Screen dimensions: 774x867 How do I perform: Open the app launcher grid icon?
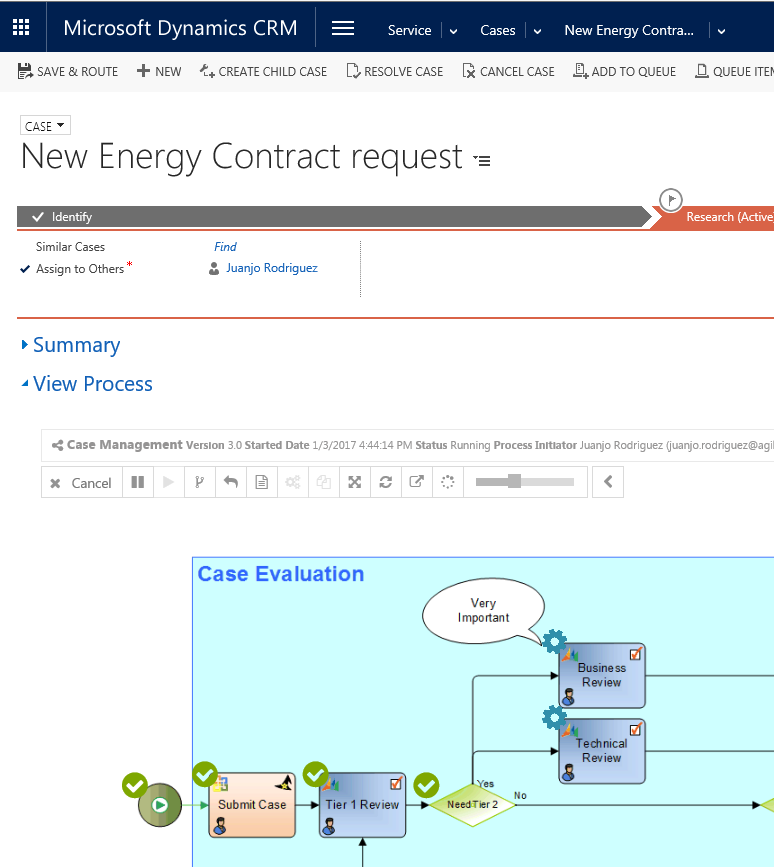tap(21, 27)
